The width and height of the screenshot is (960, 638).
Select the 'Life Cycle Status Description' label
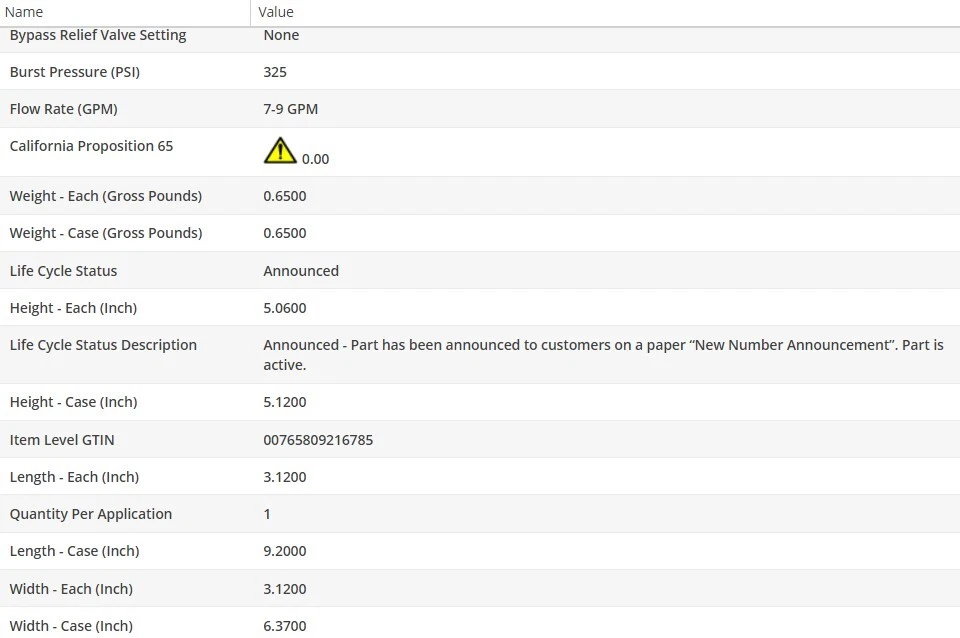(x=103, y=345)
